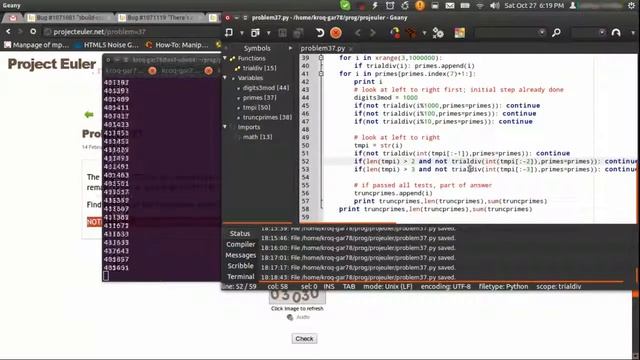Navigate forward one location arrow in Geany

click(373, 33)
